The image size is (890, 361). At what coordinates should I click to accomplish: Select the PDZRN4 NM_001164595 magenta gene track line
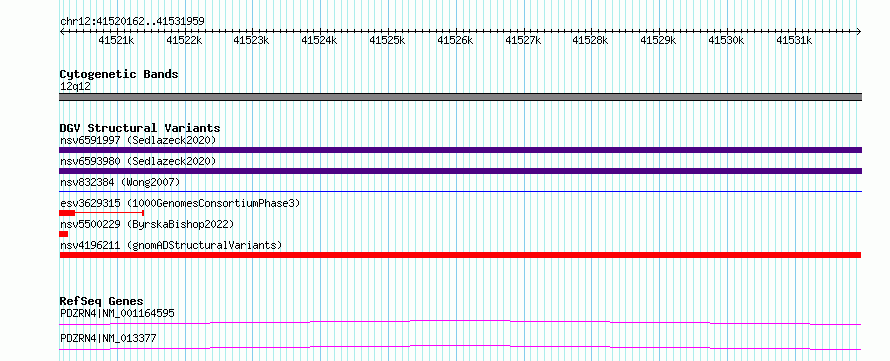[x=460, y=322]
